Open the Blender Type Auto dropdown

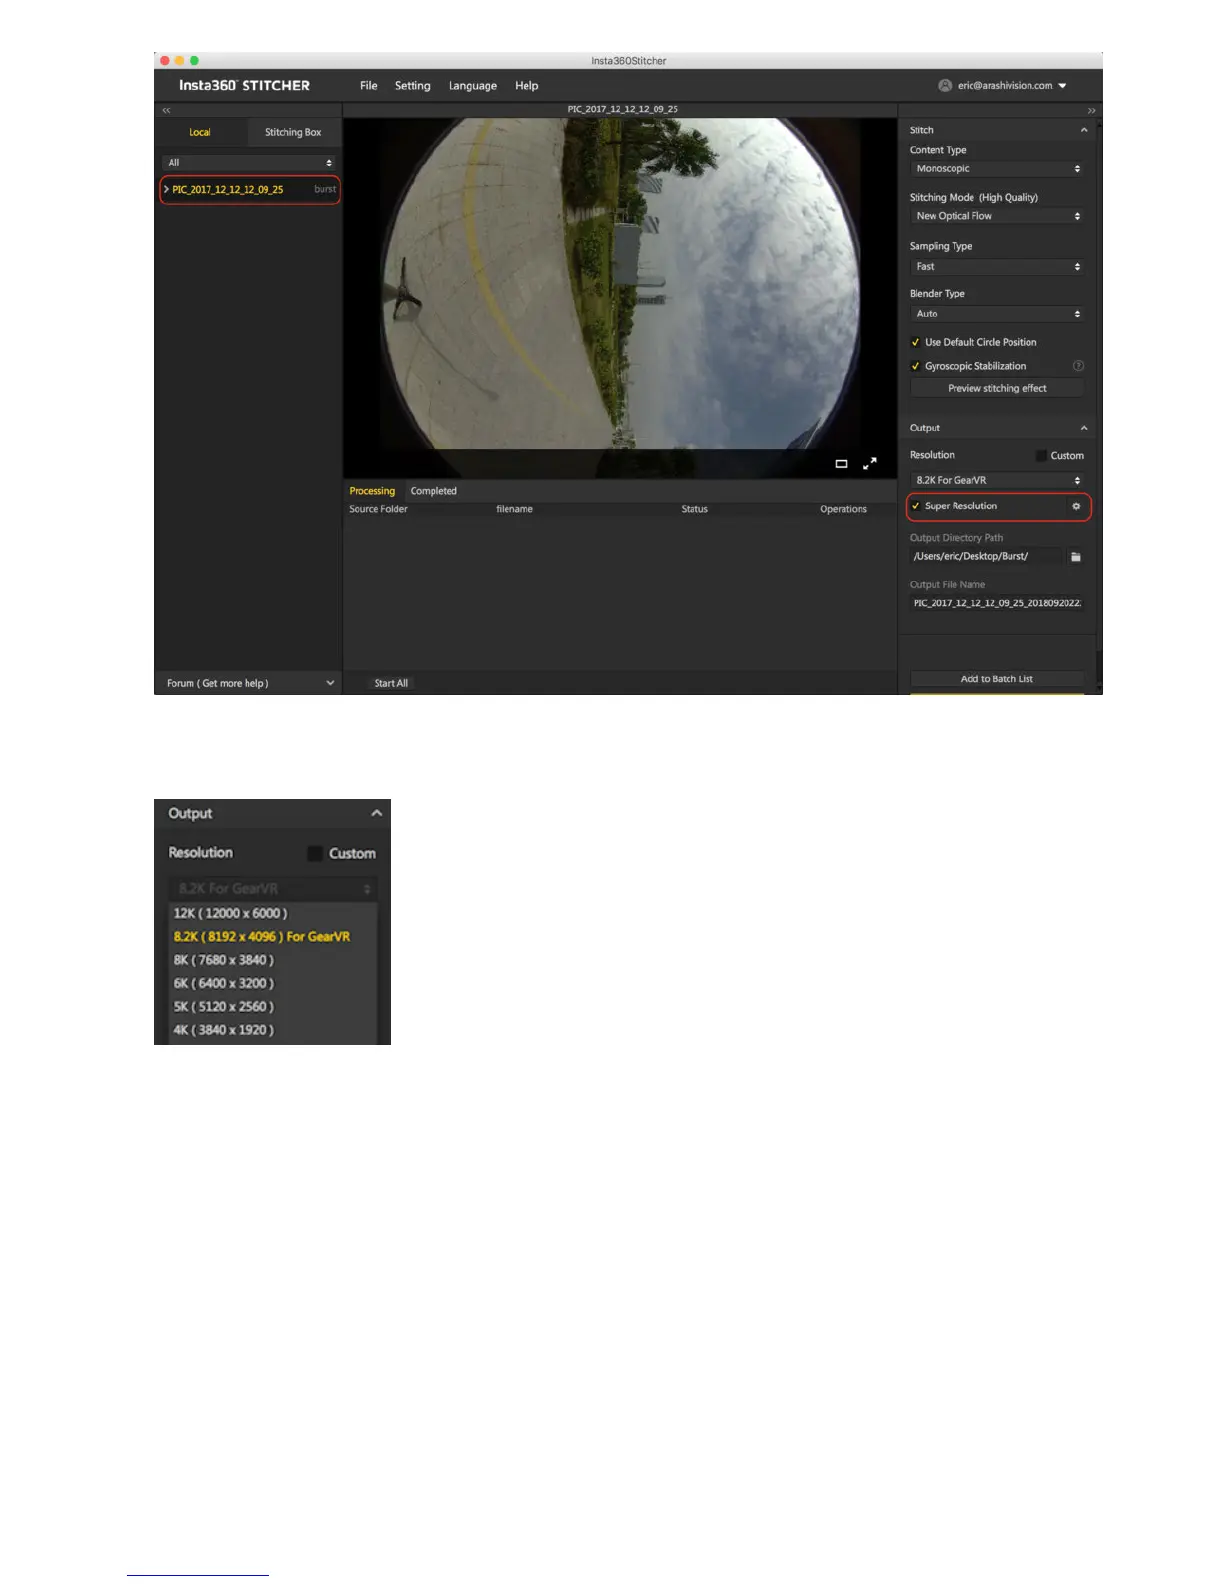coord(997,314)
